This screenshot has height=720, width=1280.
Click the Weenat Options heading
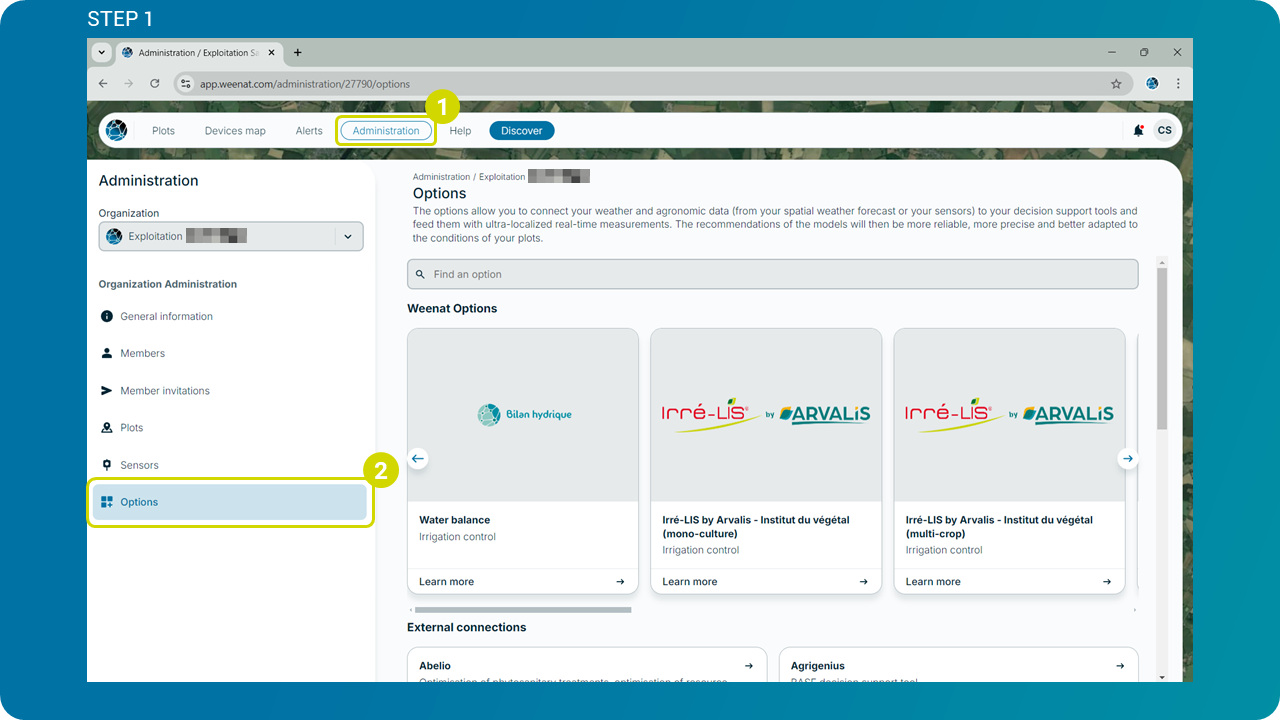[x=452, y=309]
